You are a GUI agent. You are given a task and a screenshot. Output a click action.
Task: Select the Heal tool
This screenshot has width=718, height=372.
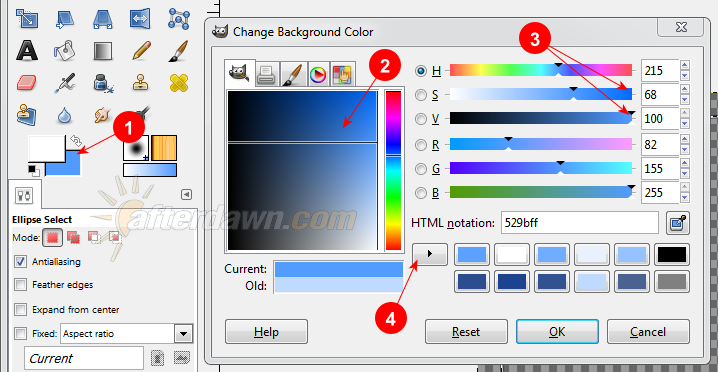pyautogui.click(x=179, y=83)
